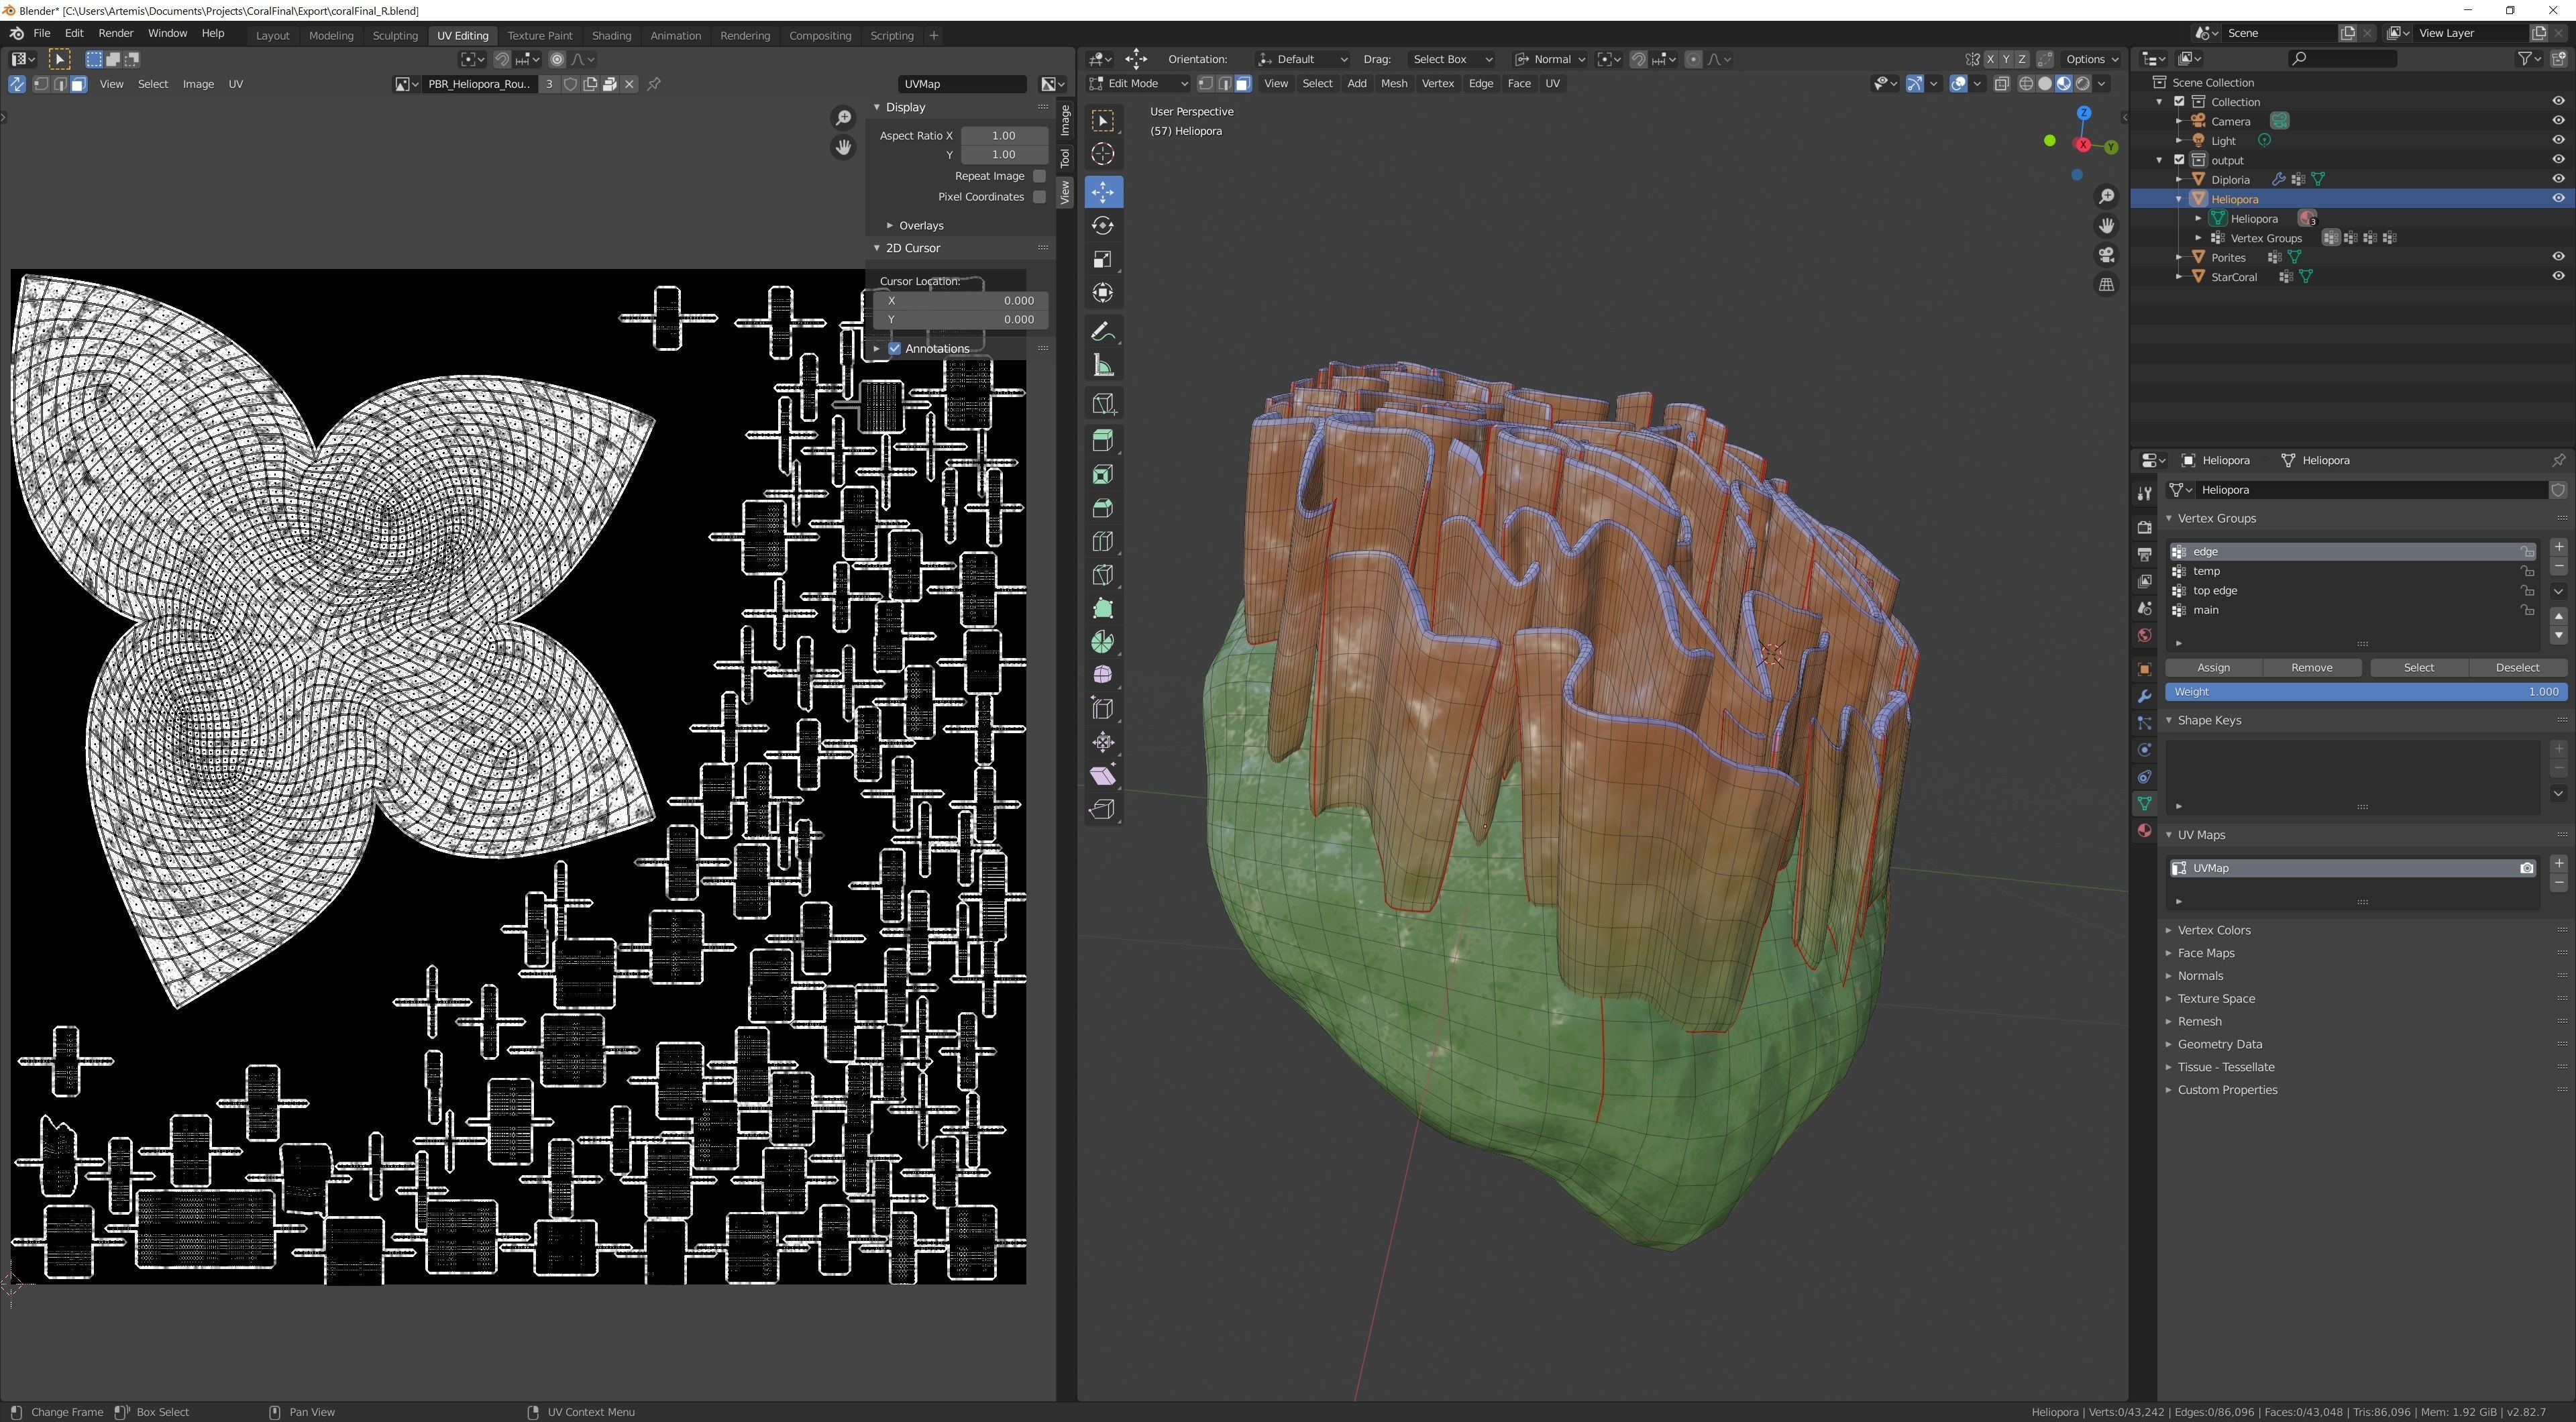
Task: Pick the Scale tool in viewport toolbar
Action: (x=1103, y=260)
